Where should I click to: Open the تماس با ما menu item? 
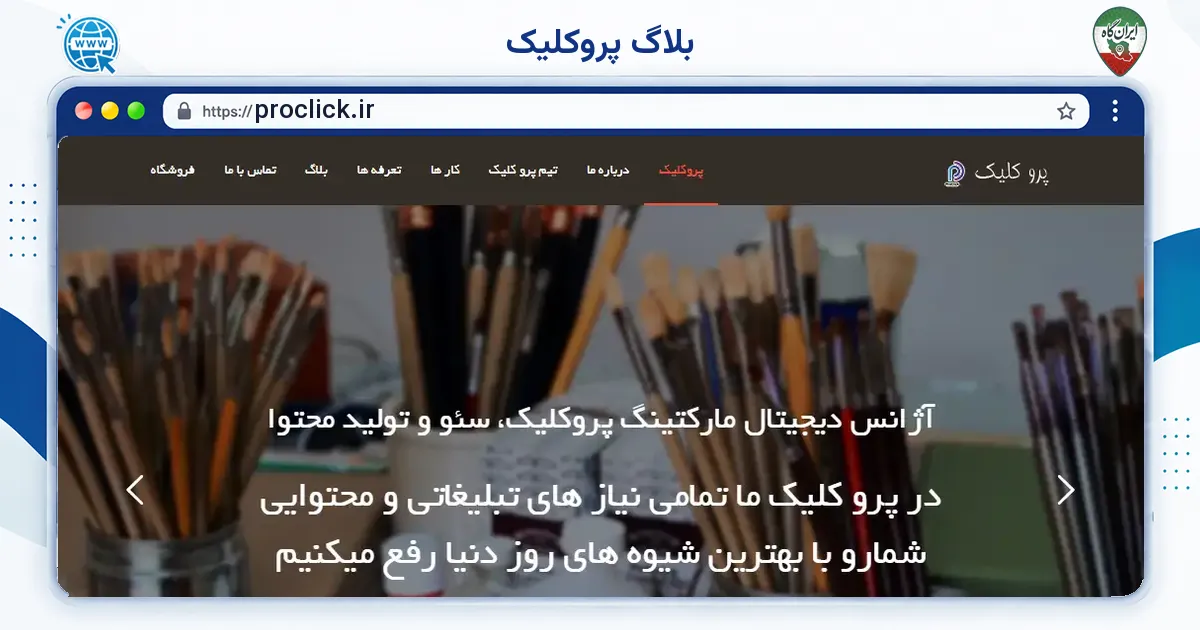[x=250, y=171]
